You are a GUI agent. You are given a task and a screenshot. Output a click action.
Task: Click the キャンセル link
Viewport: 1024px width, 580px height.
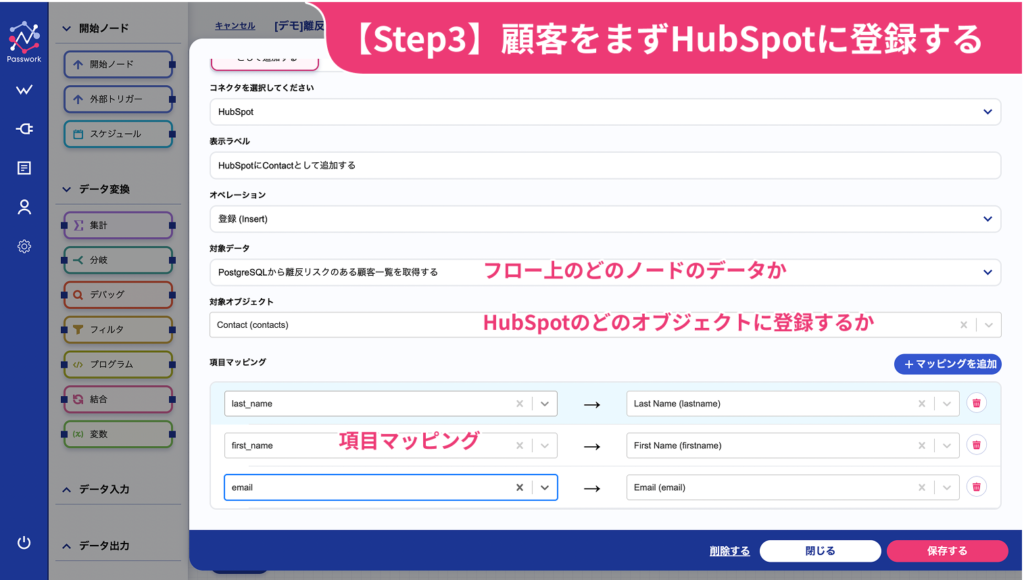[235, 26]
